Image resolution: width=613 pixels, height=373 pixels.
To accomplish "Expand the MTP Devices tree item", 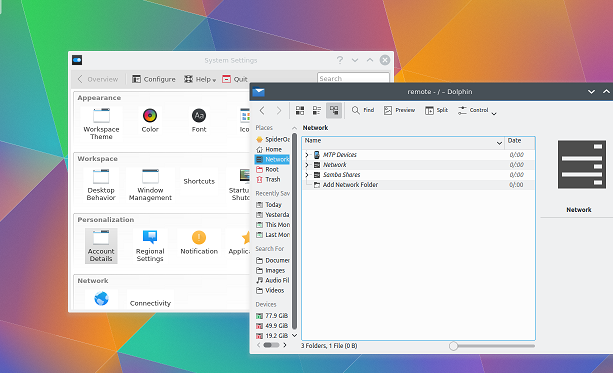I will coord(307,155).
